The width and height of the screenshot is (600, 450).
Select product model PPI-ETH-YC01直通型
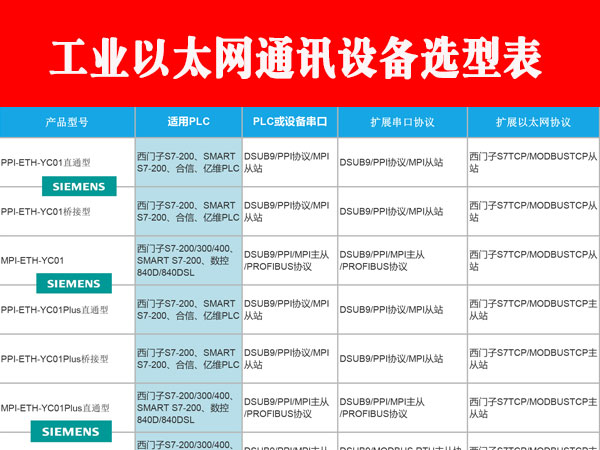point(46,163)
